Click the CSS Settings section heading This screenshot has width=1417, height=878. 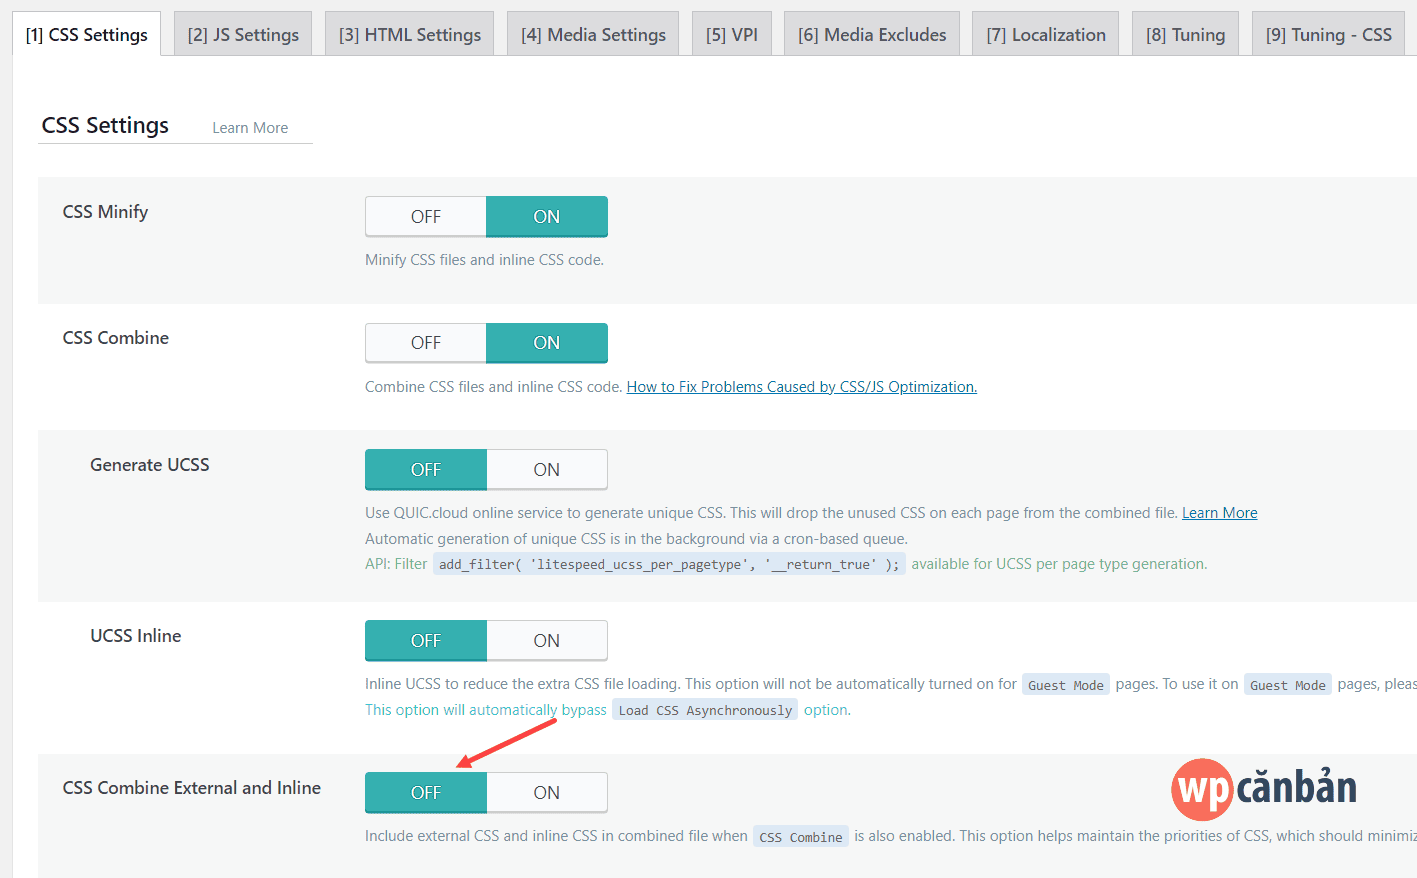click(x=105, y=125)
